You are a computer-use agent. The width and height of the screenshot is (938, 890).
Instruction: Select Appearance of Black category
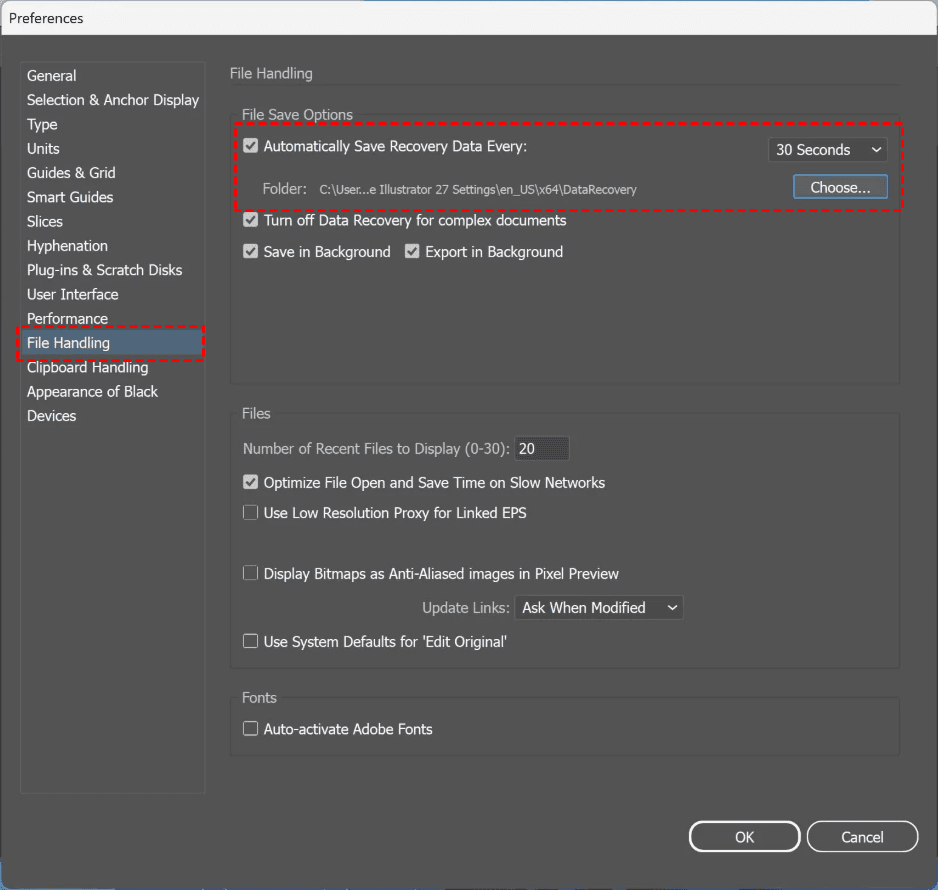[x=92, y=392]
